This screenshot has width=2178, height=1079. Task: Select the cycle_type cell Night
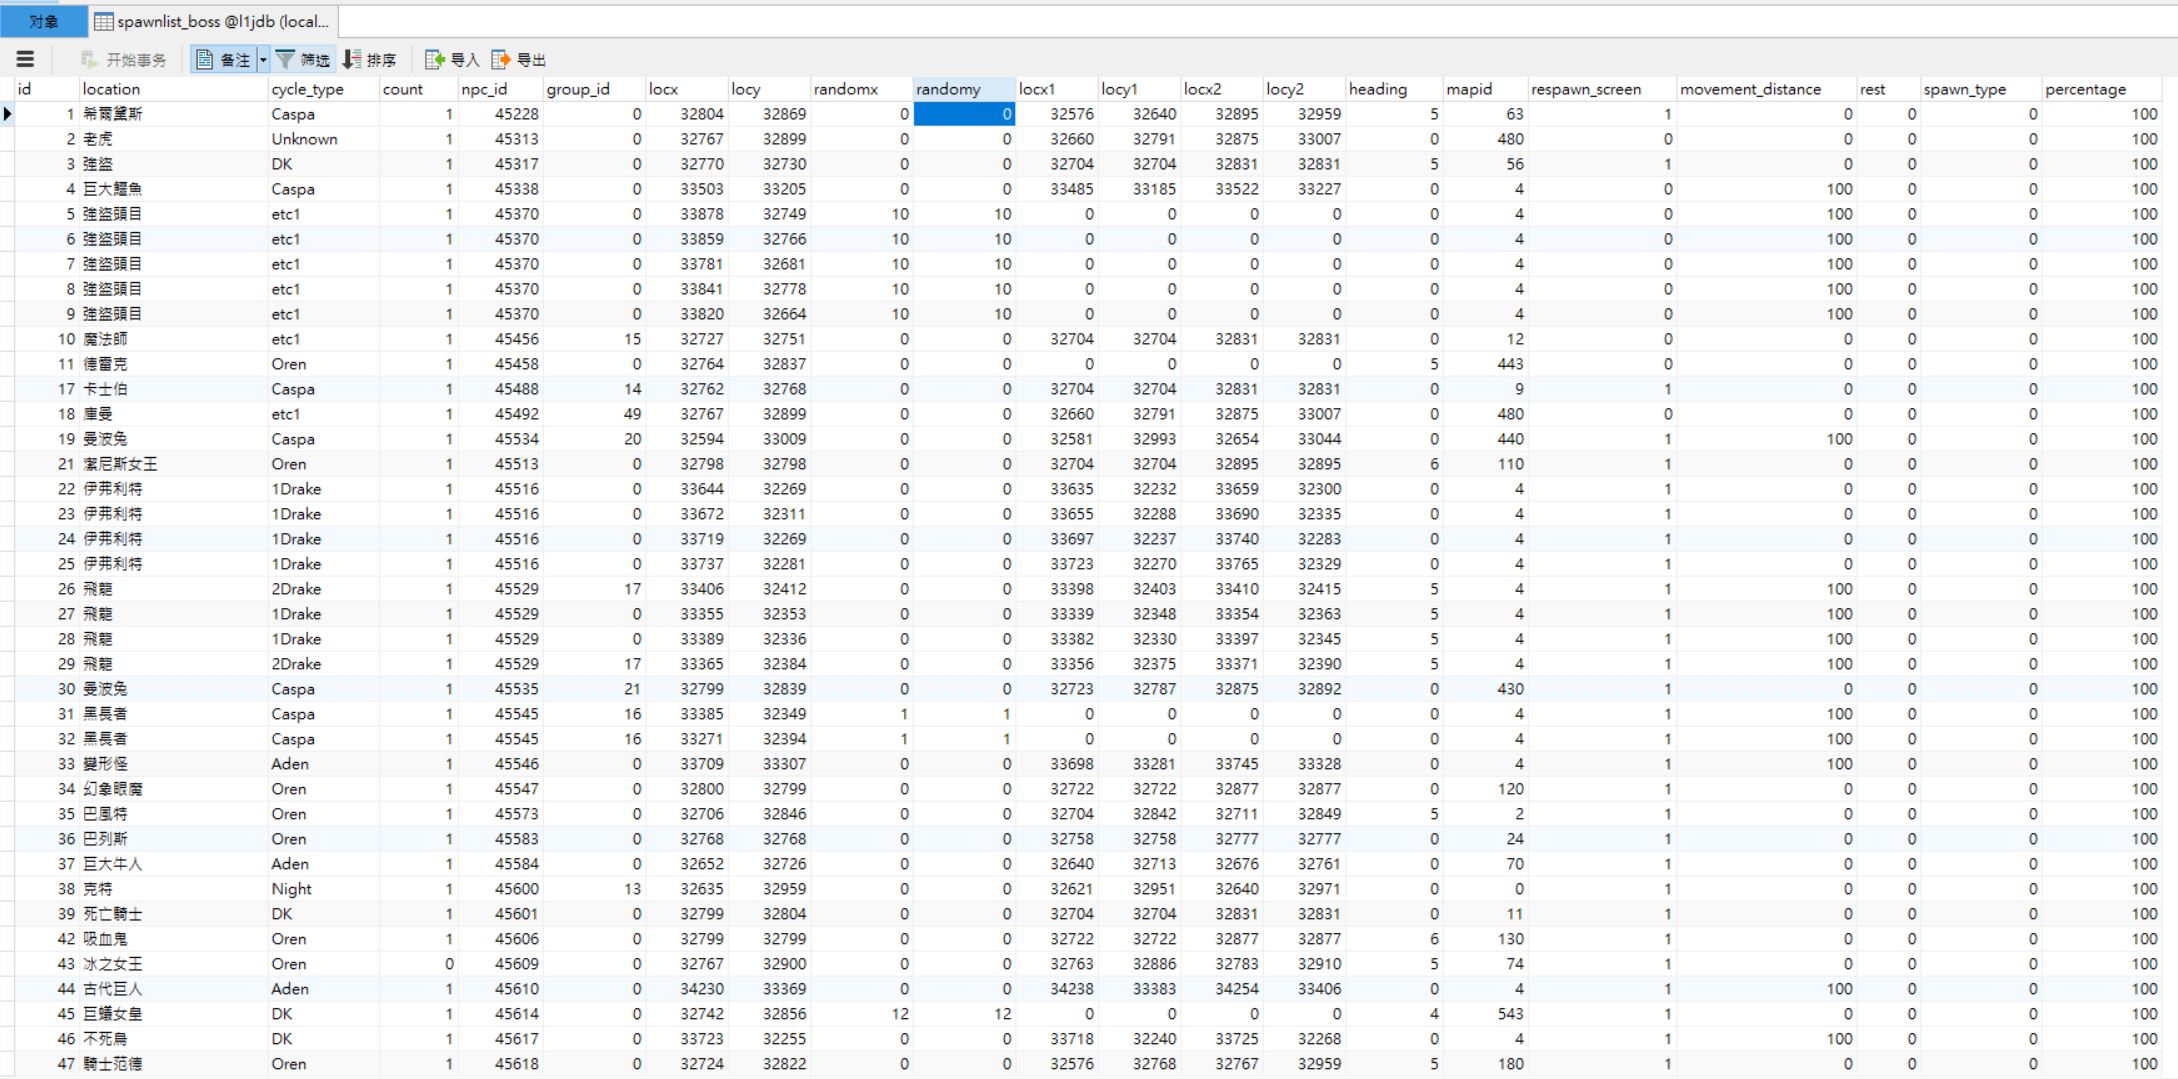pos(323,889)
